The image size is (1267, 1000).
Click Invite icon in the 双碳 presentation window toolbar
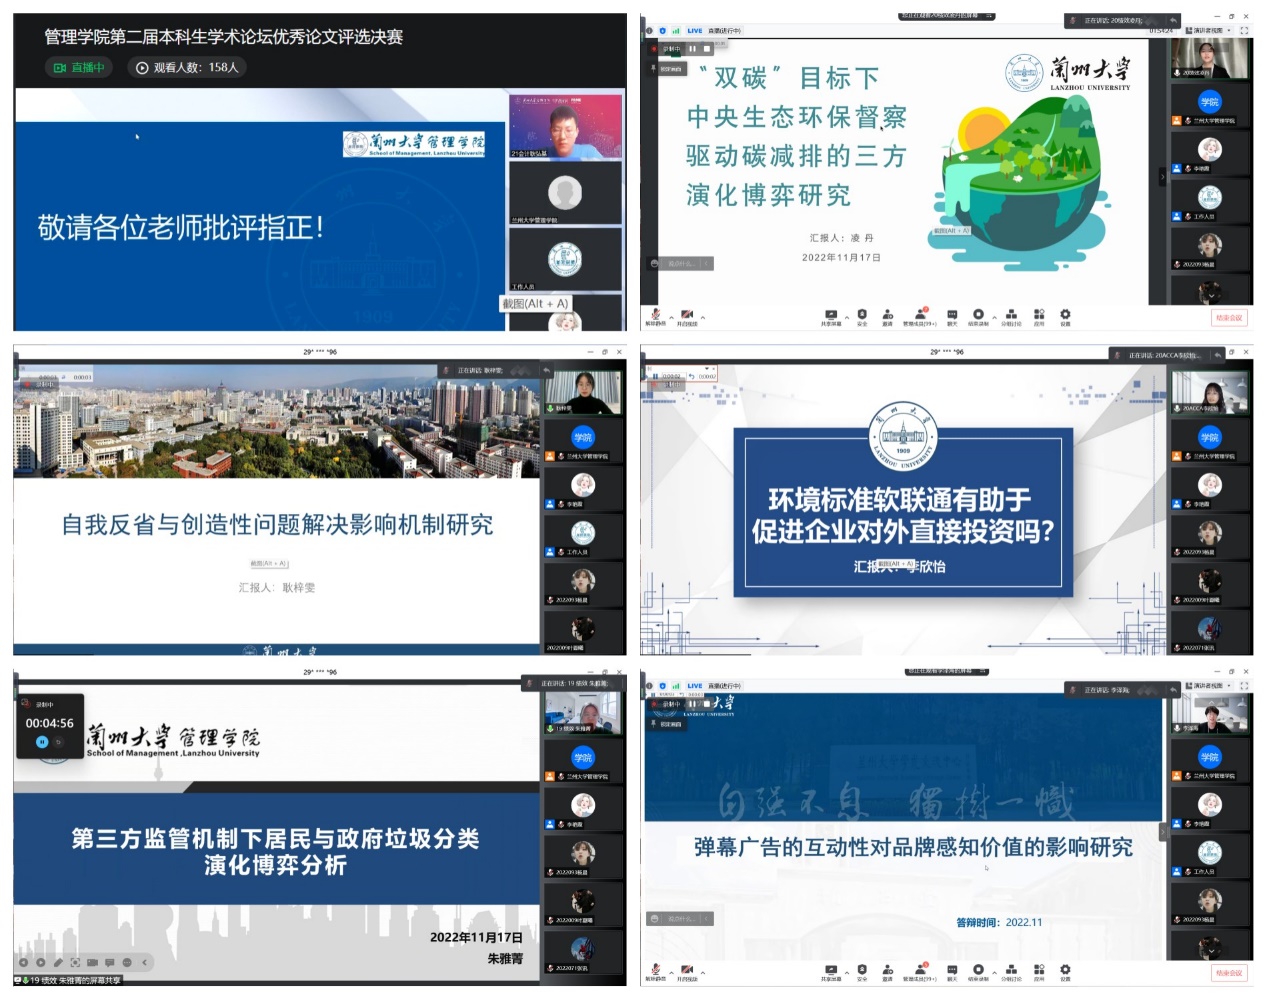click(887, 315)
